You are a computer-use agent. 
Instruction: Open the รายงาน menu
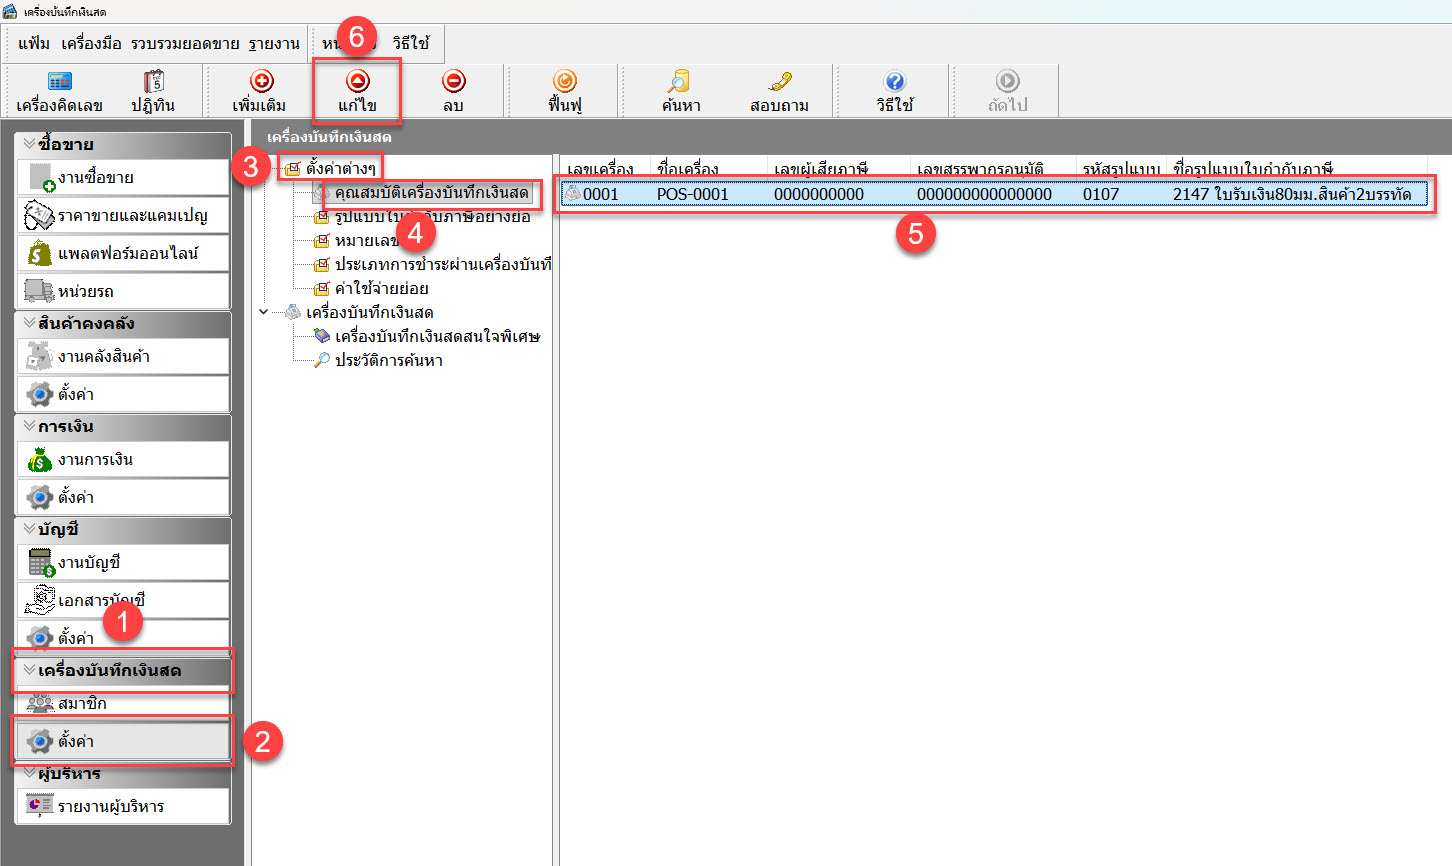[274, 44]
